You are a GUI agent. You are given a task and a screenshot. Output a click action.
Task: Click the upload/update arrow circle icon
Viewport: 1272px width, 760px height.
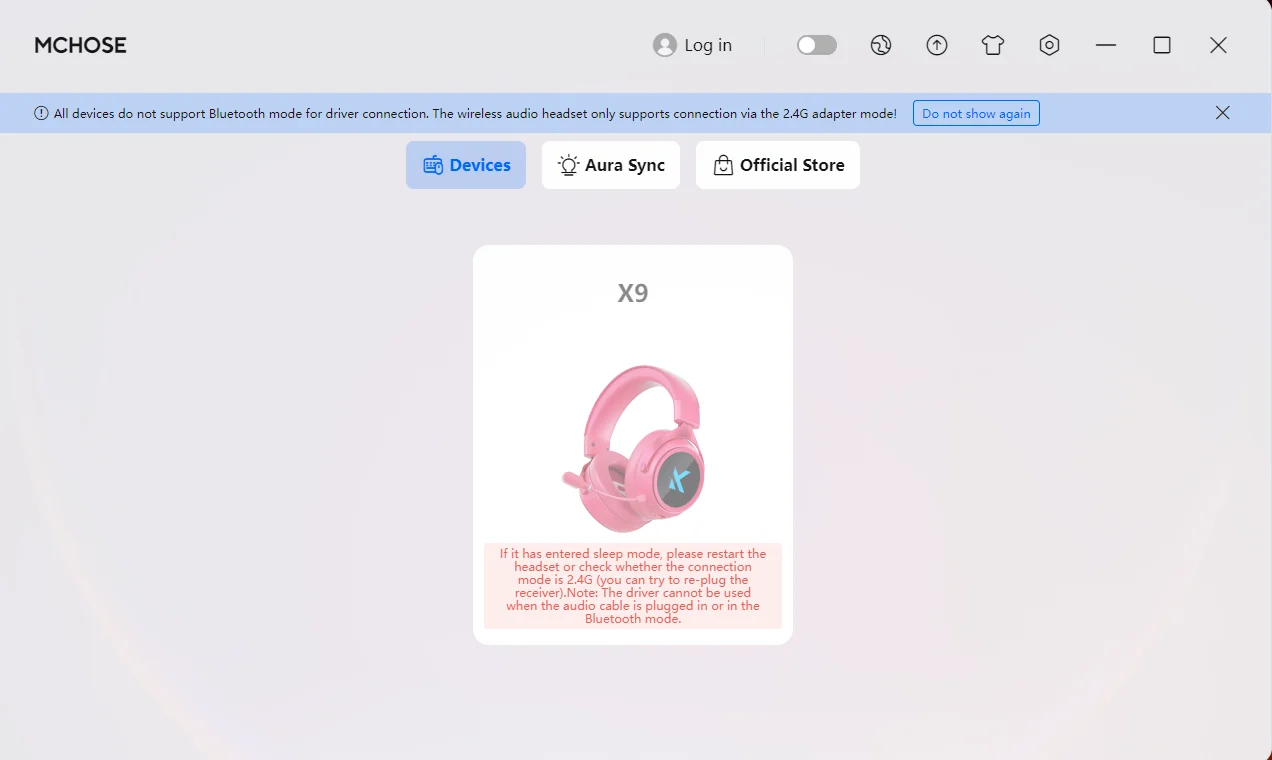tap(937, 45)
